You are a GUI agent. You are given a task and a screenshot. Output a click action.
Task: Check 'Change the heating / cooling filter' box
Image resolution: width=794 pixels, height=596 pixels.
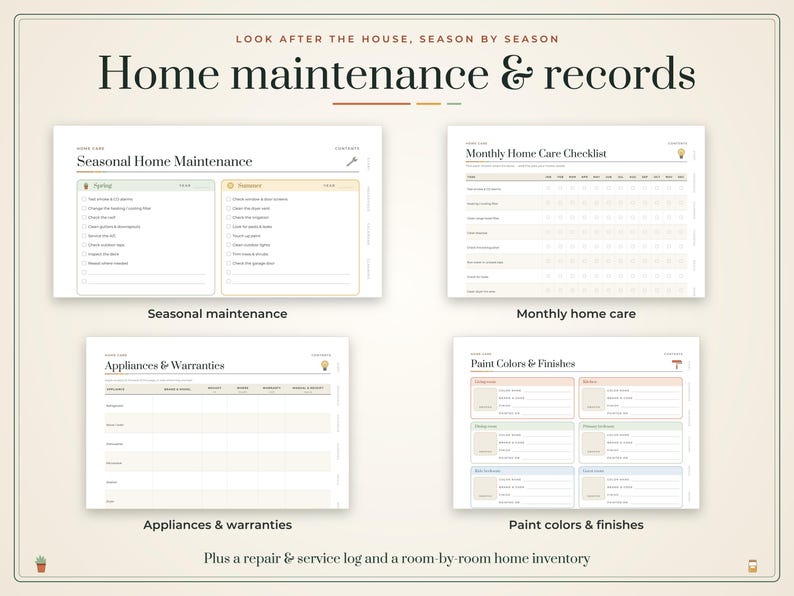(84, 209)
